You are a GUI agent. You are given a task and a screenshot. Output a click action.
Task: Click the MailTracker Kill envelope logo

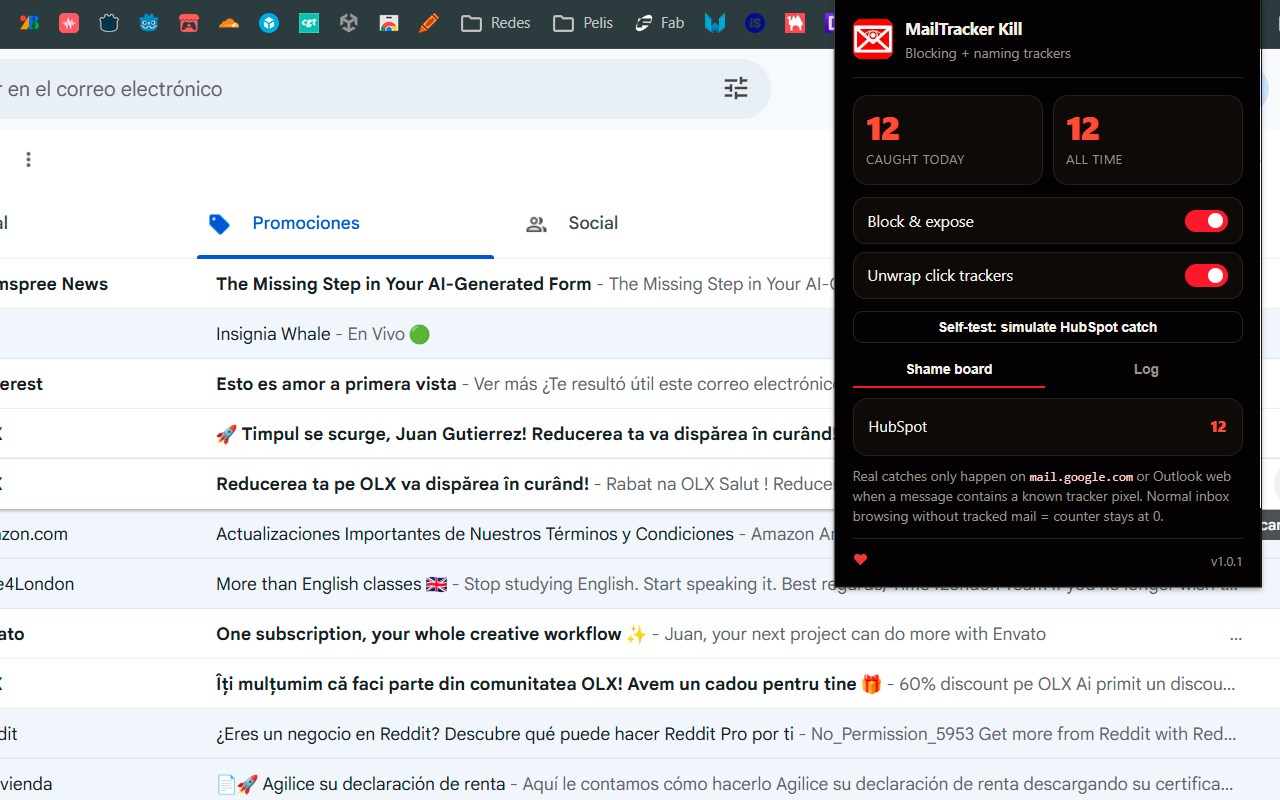click(872, 40)
